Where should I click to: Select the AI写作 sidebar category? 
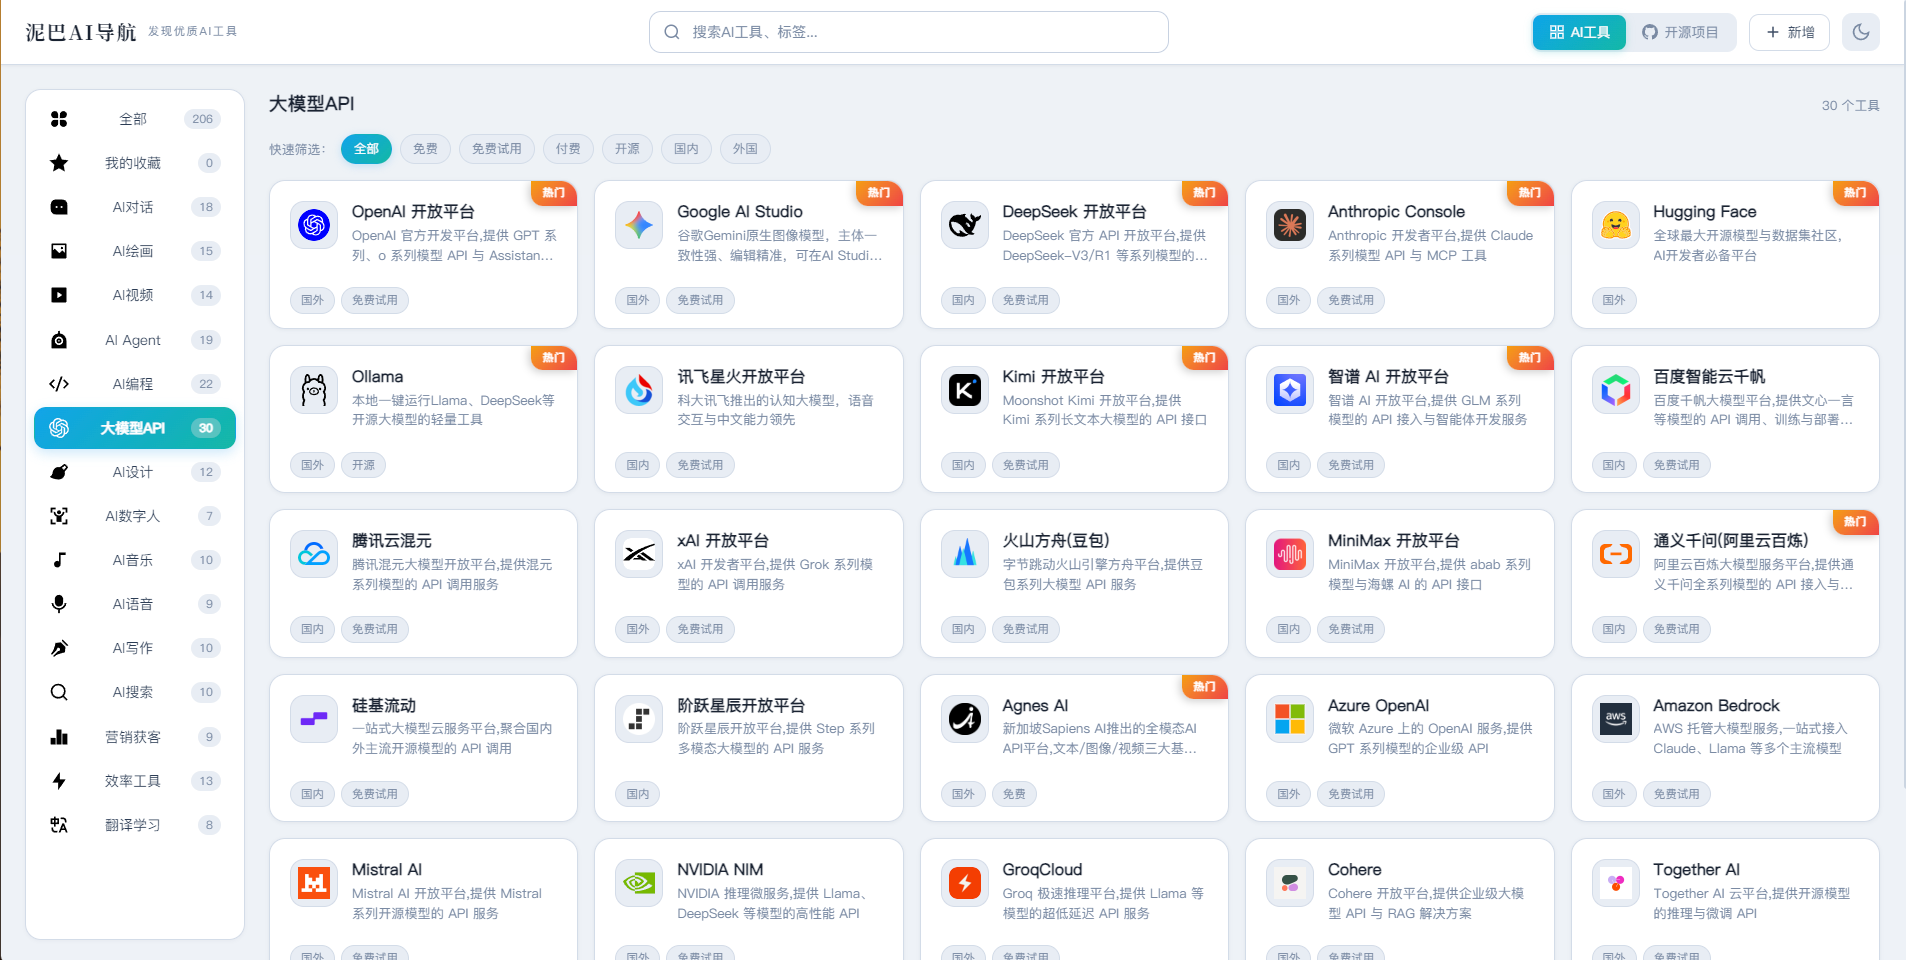point(135,648)
